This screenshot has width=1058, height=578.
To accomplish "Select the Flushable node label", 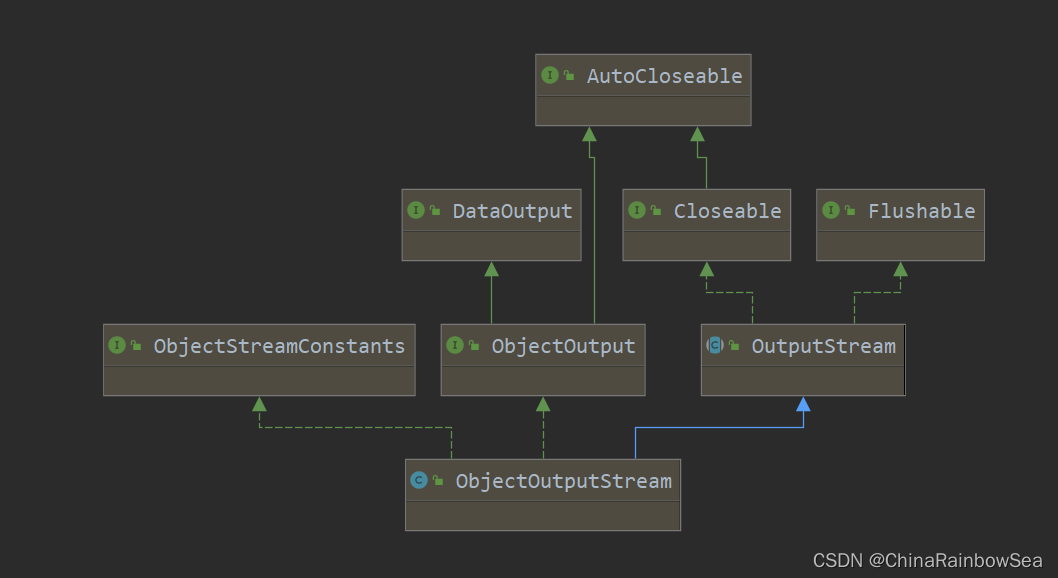I will pyautogui.click(x=921, y=211).
